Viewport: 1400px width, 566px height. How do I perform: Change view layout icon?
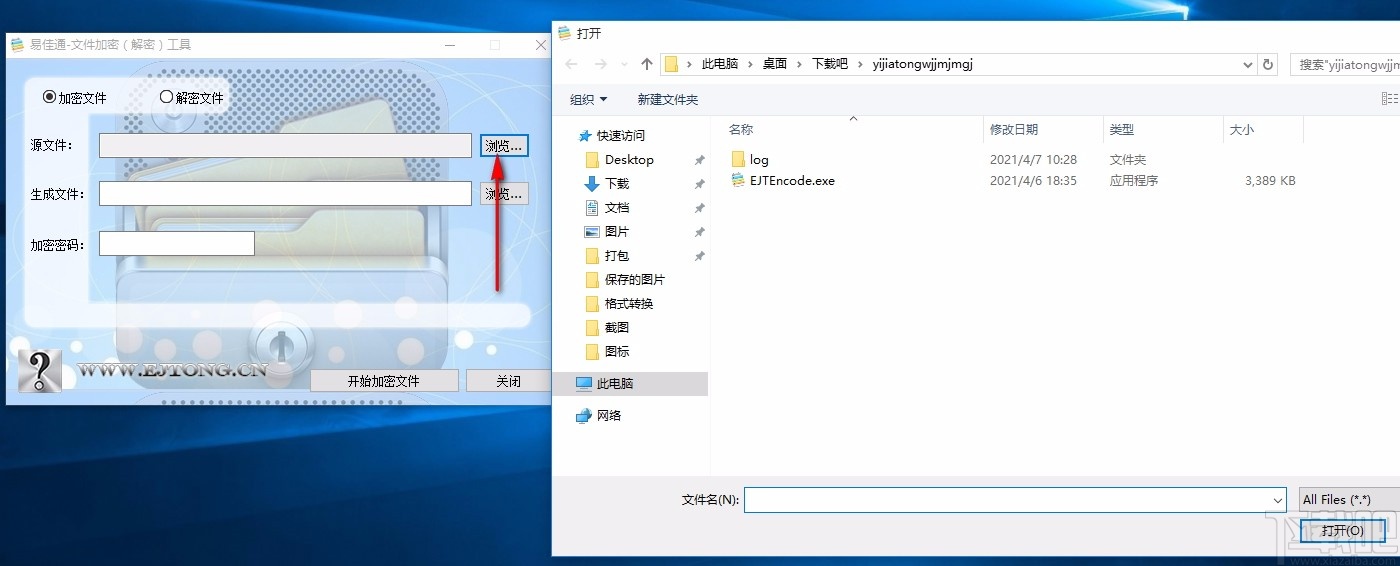tap(1389, 99)
